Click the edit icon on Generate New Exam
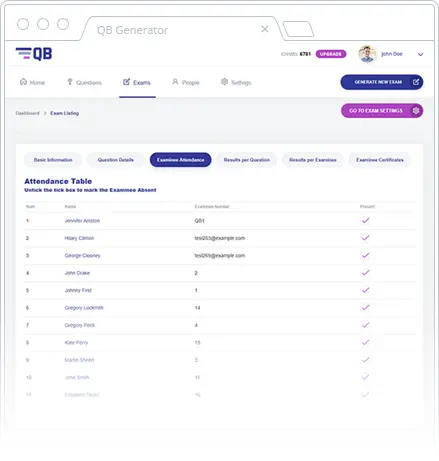 click(x=416, y=82)
